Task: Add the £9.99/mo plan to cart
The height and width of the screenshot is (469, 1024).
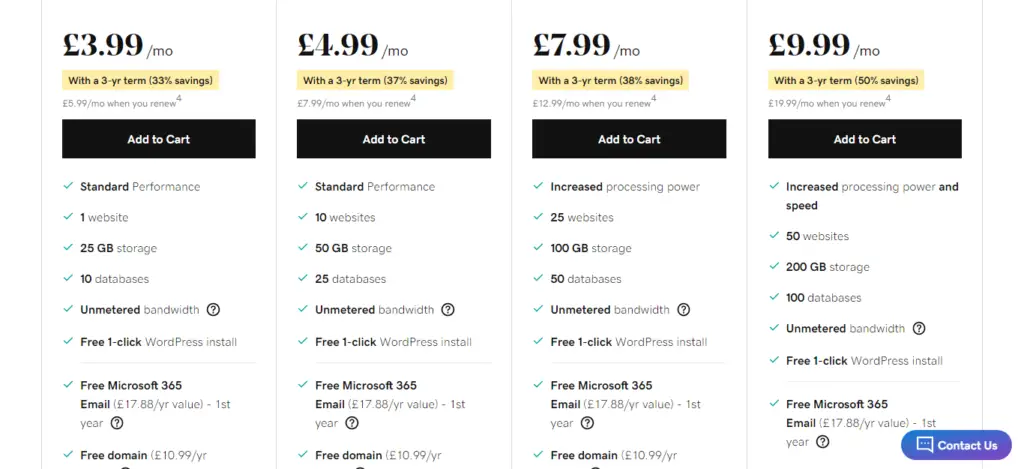Action: pyautogui.click(x=865, y=138)
